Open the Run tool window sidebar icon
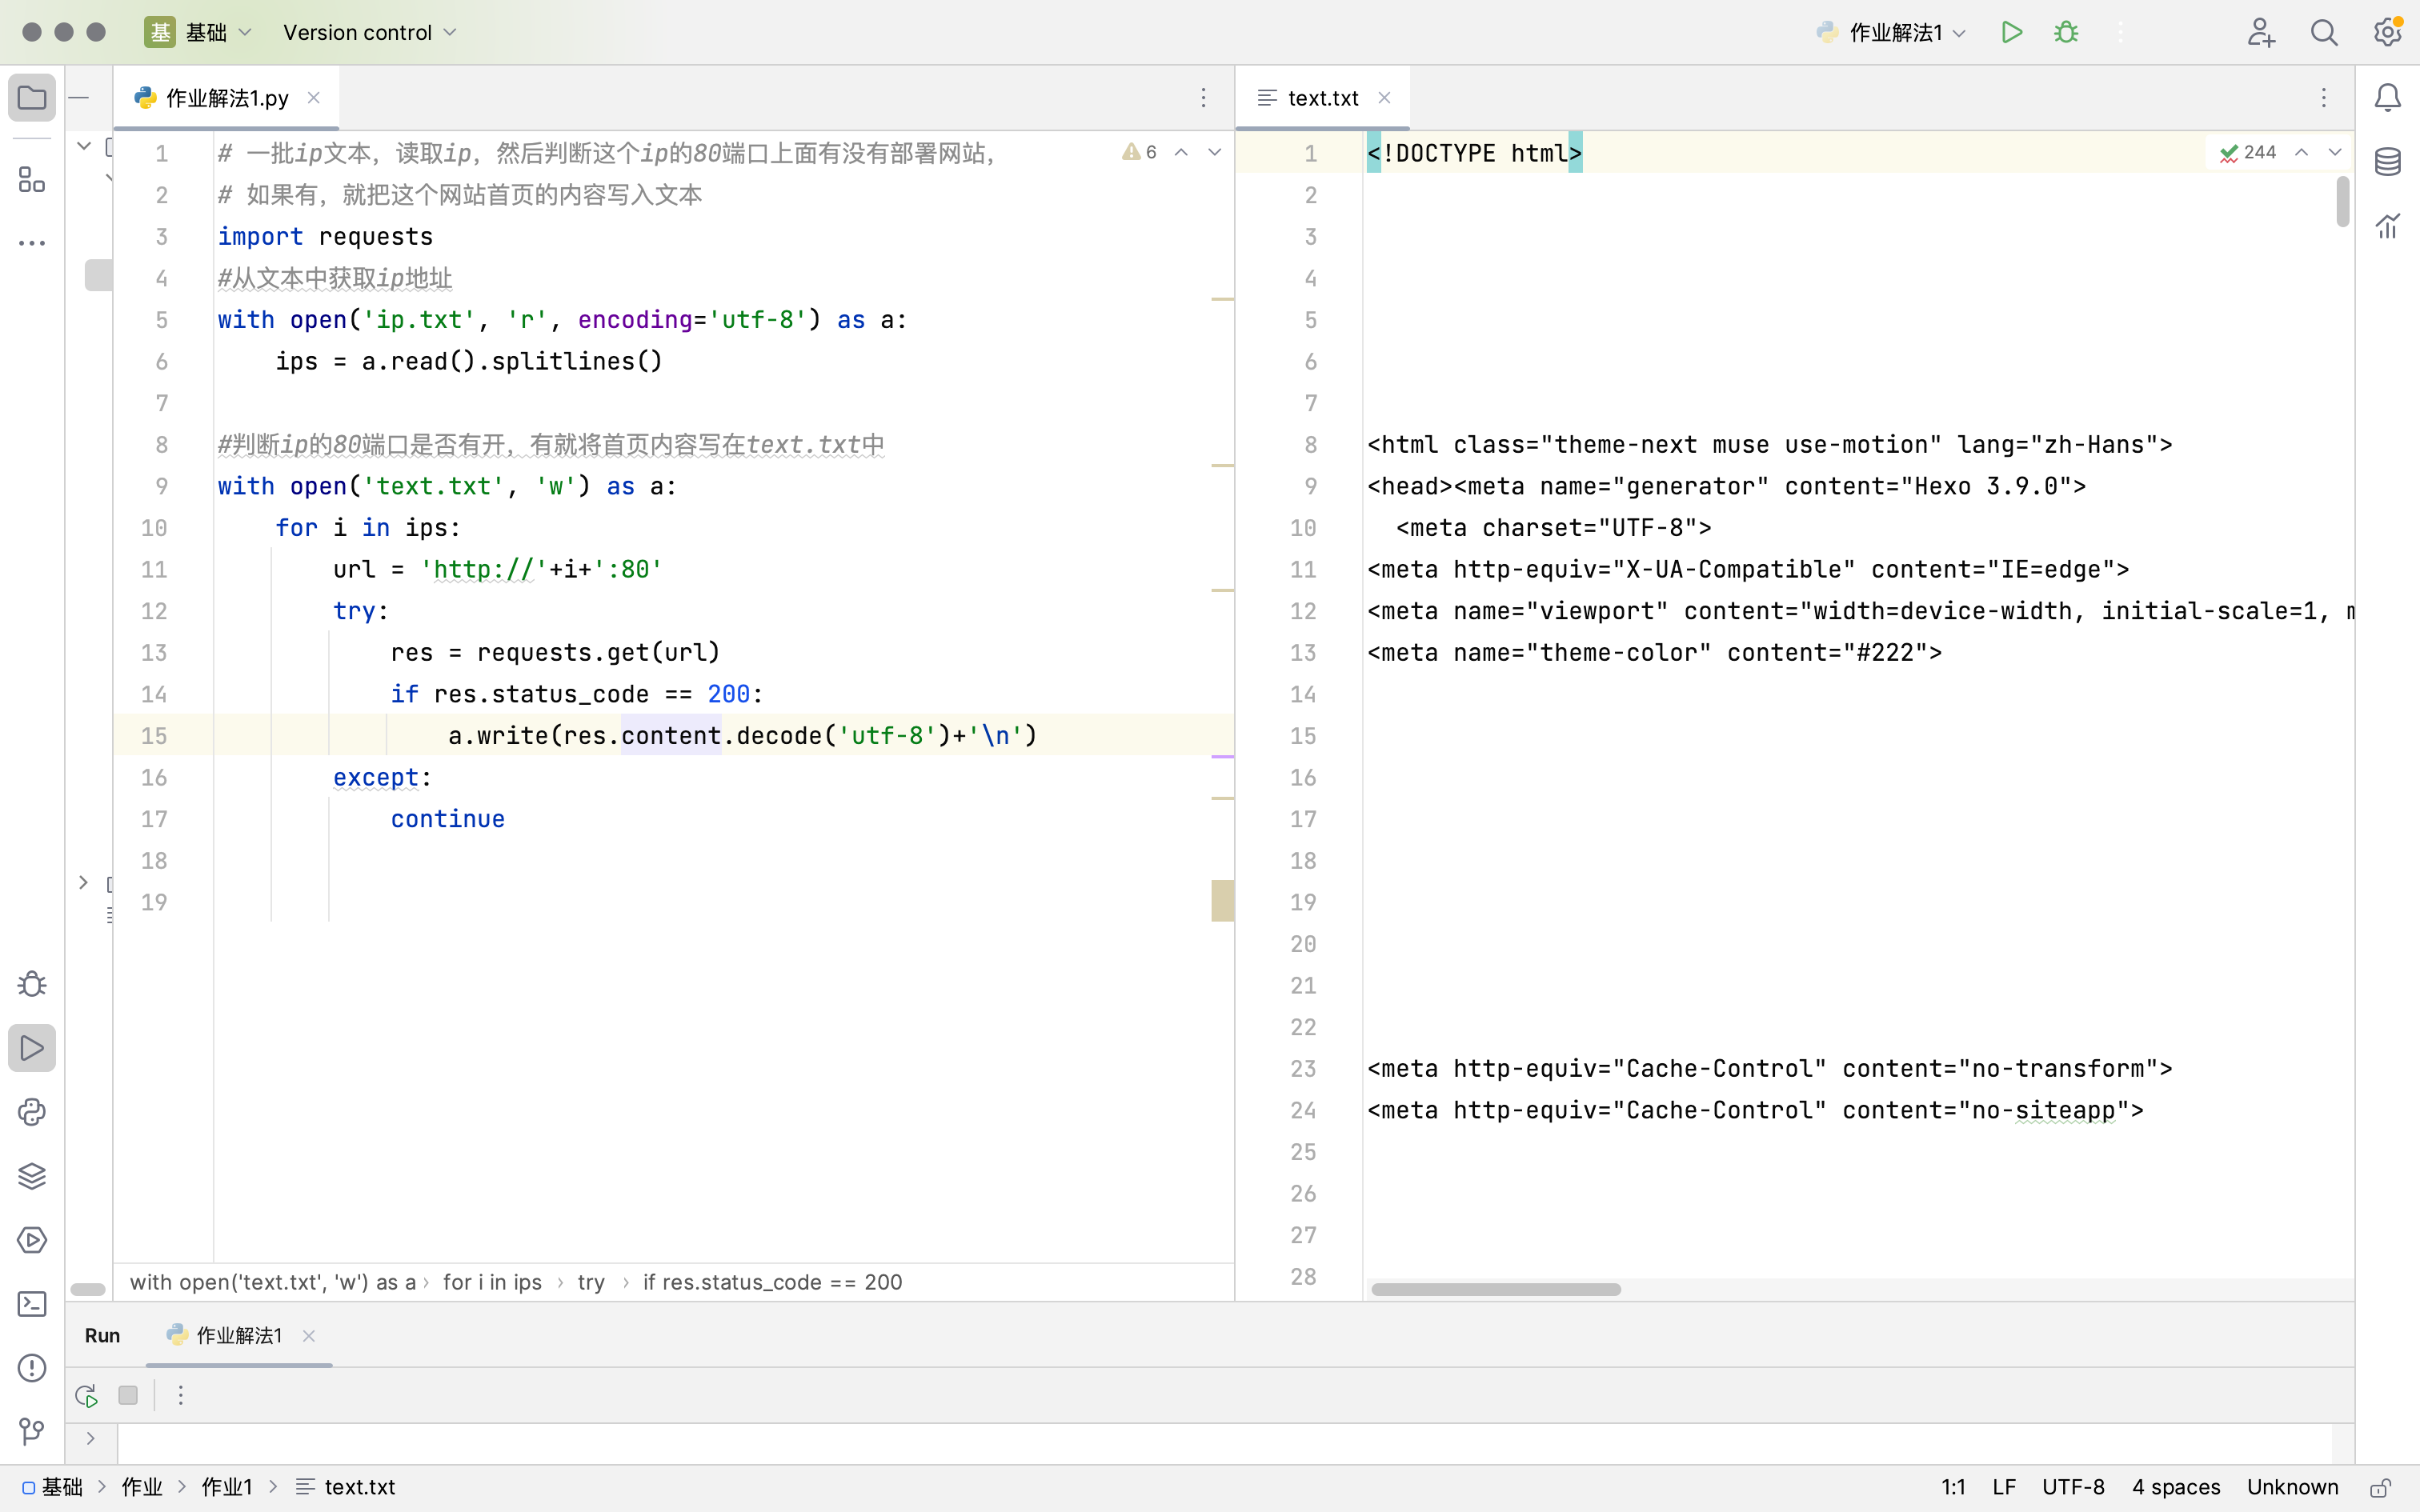 [32, 1048]
